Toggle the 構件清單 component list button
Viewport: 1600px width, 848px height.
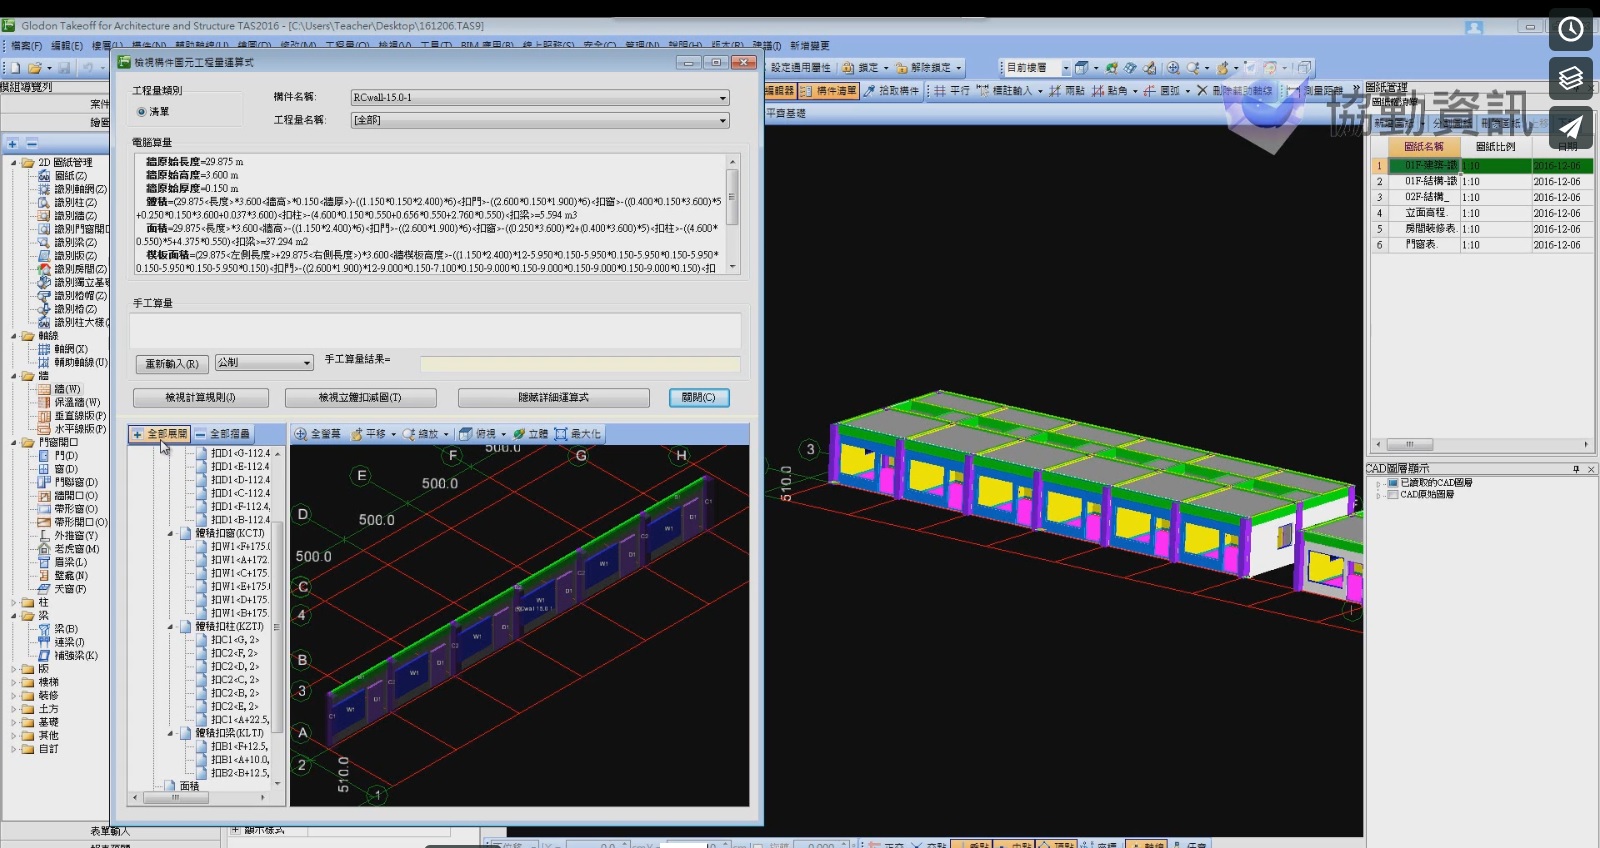(x=829, y=91)
